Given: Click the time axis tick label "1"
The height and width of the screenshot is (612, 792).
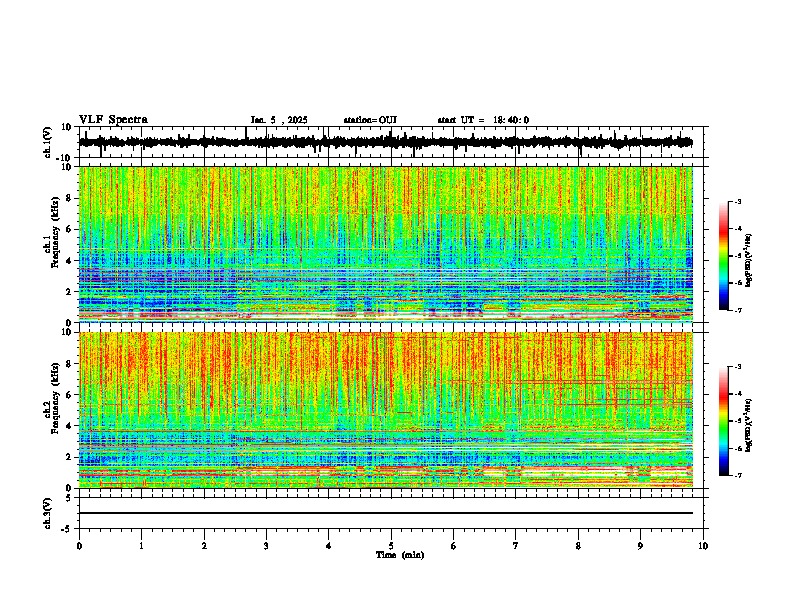Looking at the screenshot, I should coord(141,546).
